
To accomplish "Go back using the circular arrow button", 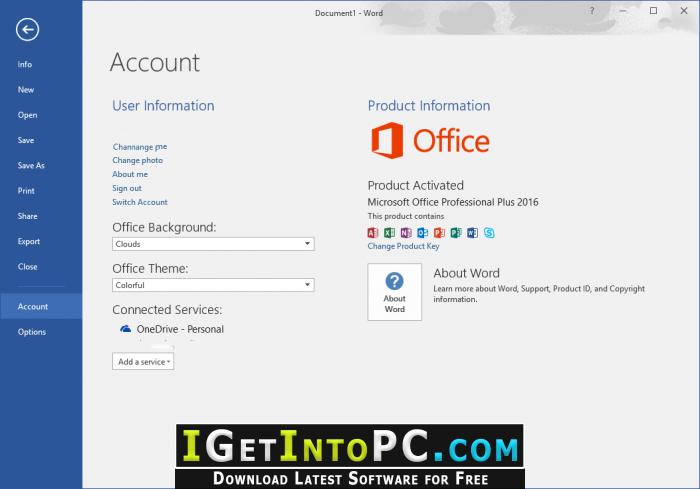I will pyautogui.click(x=27, y=29).
